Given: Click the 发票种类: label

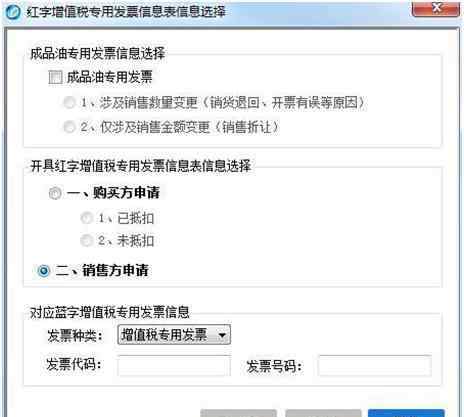Looking at the screenshot, I should point(75,335).
